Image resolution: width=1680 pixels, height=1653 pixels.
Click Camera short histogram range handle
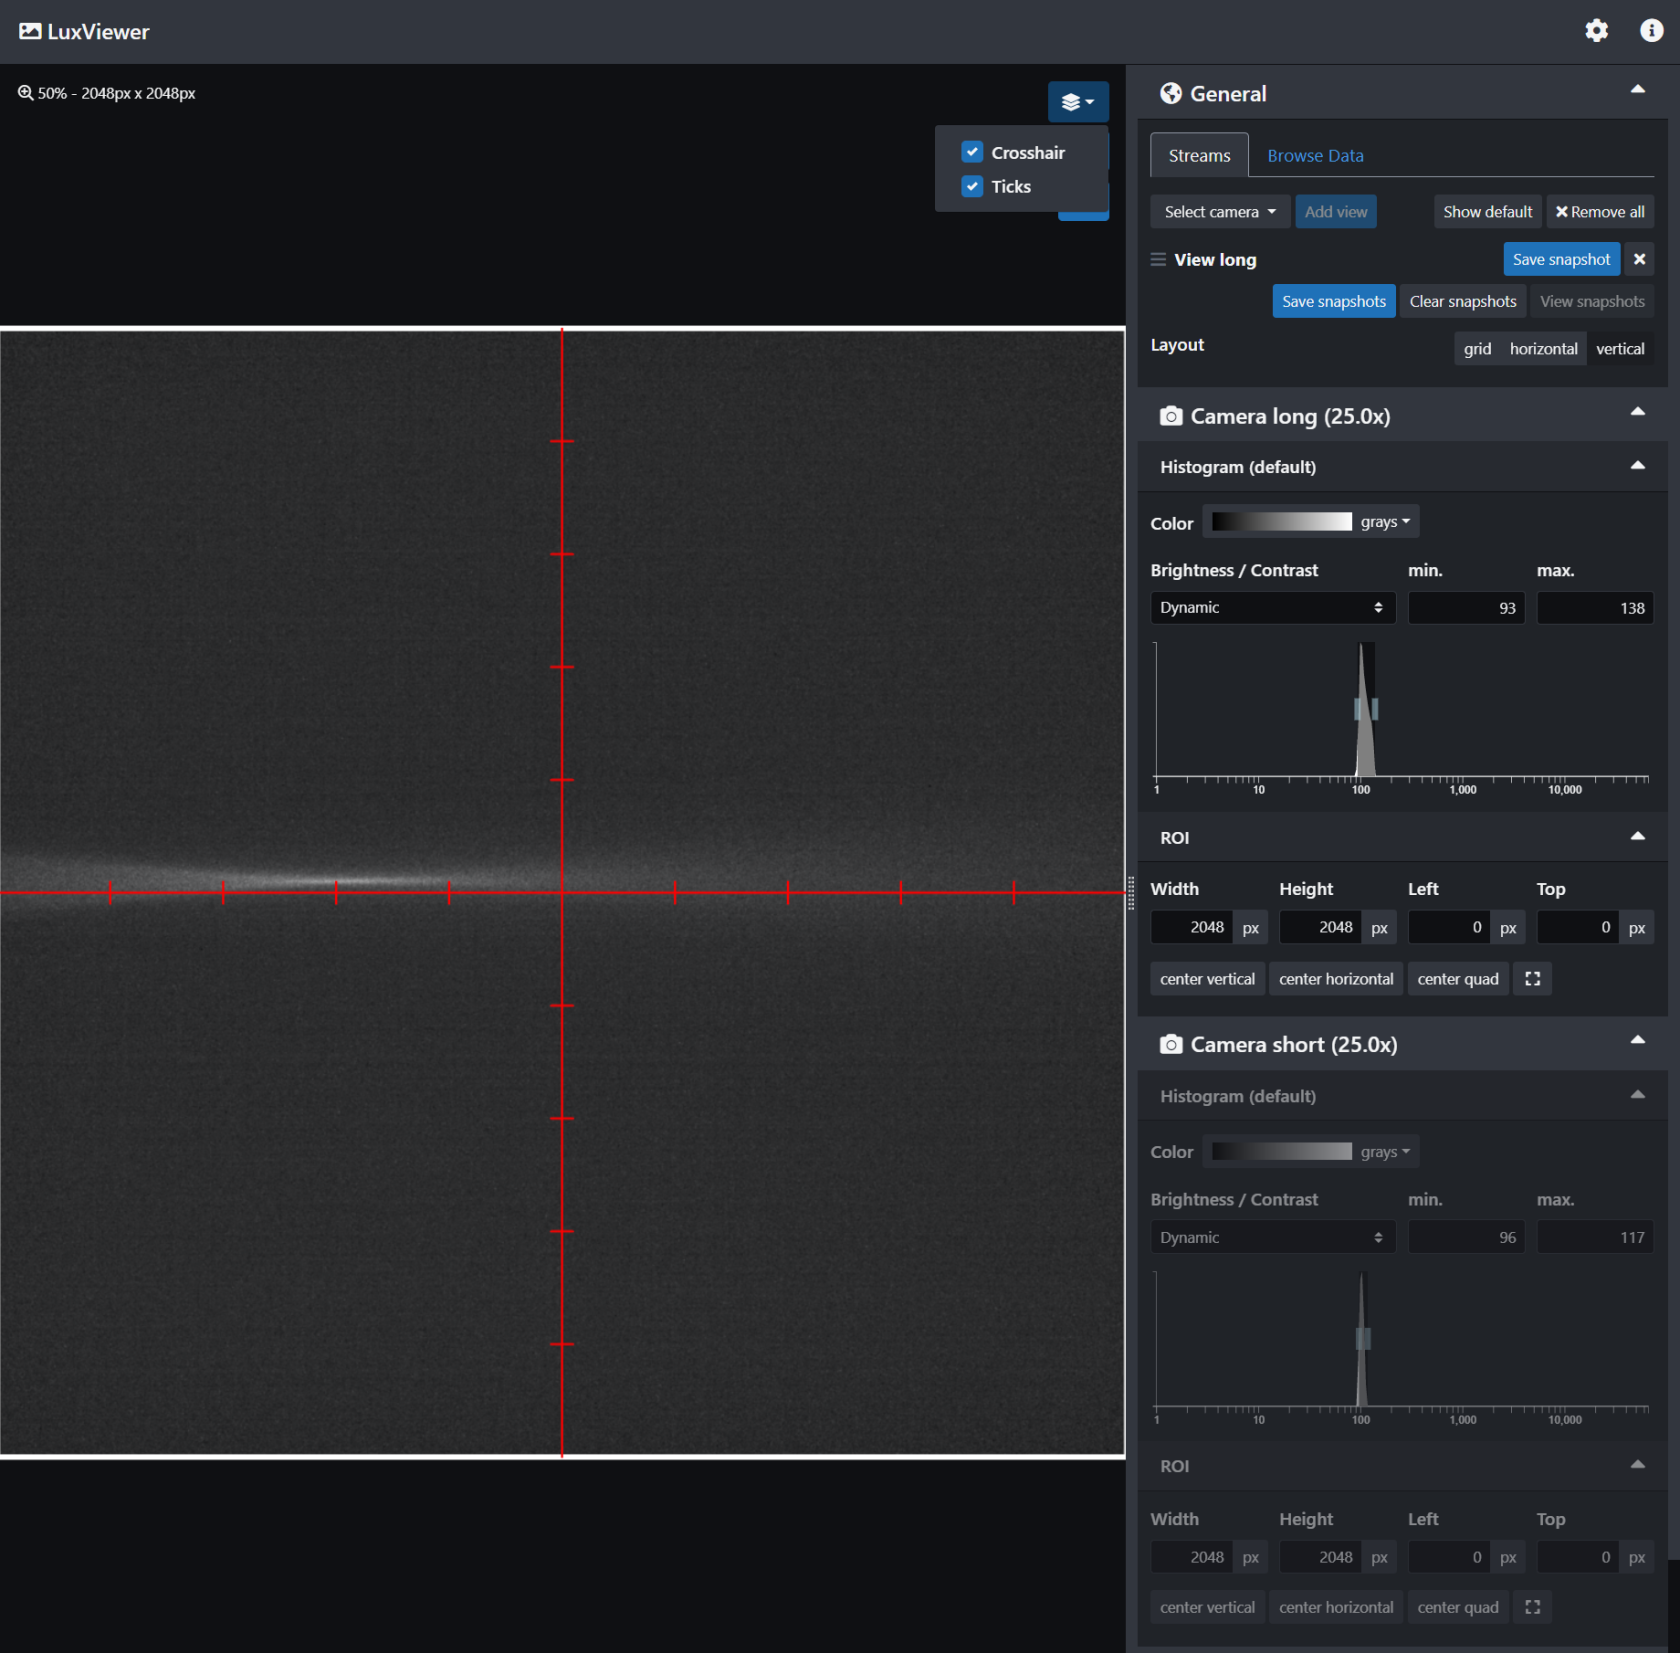click(x=1363, y=1338)
